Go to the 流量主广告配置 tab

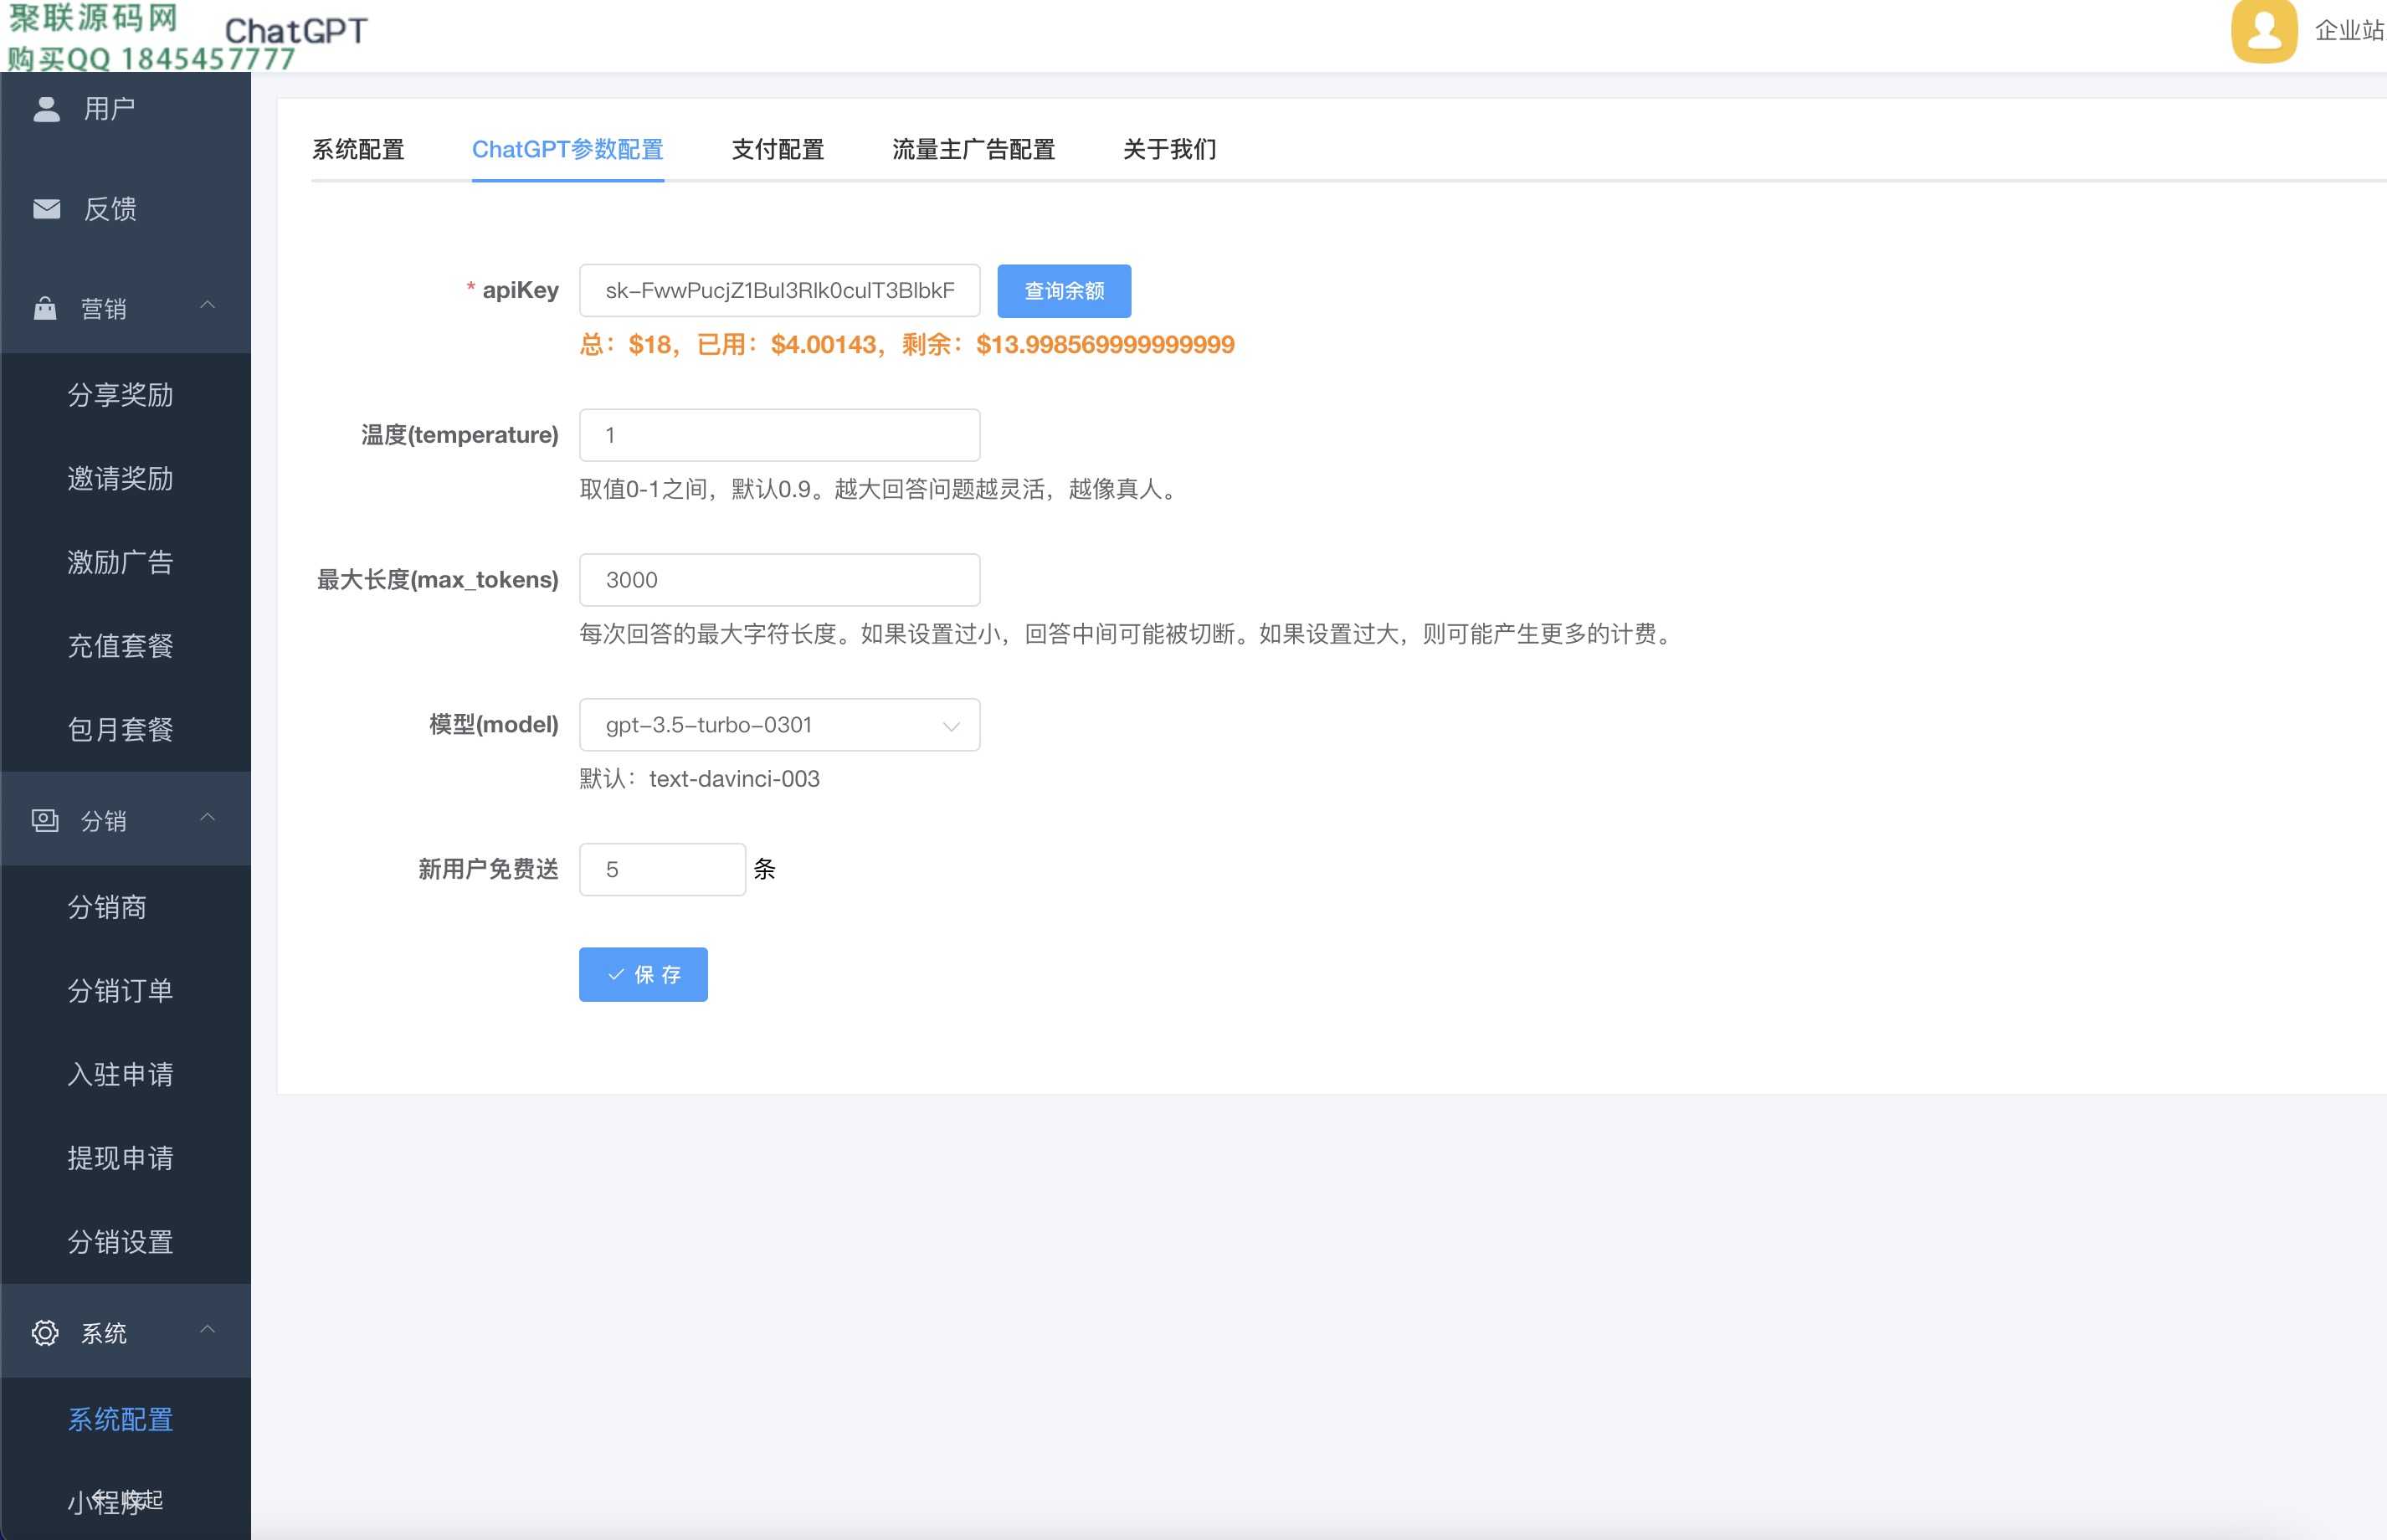point(974,150)
